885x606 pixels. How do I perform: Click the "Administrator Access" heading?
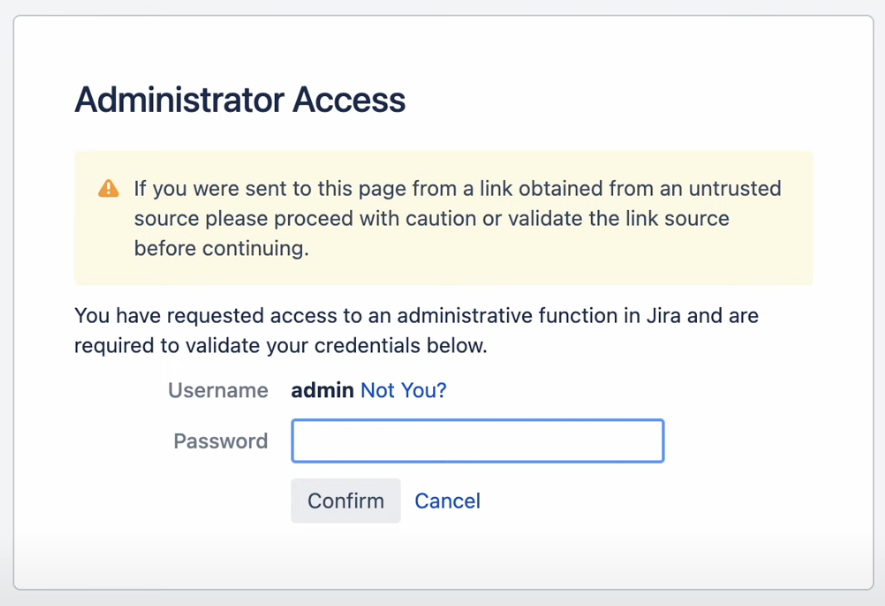tap(240, 100)
